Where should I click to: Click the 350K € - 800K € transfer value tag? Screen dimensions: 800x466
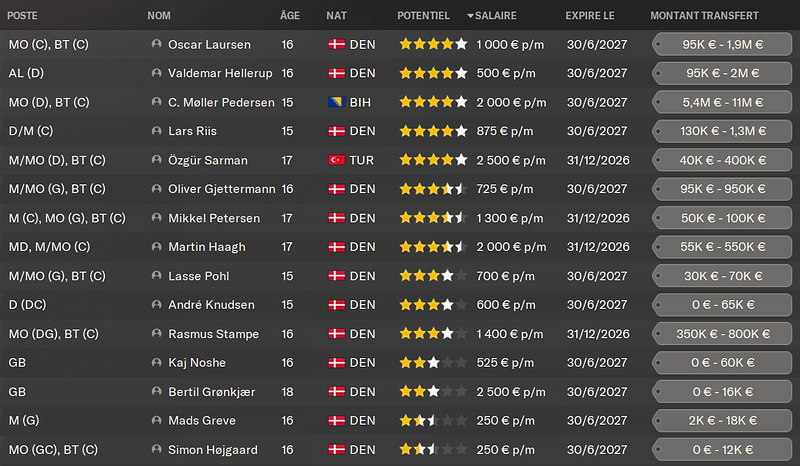pos(722,334)
